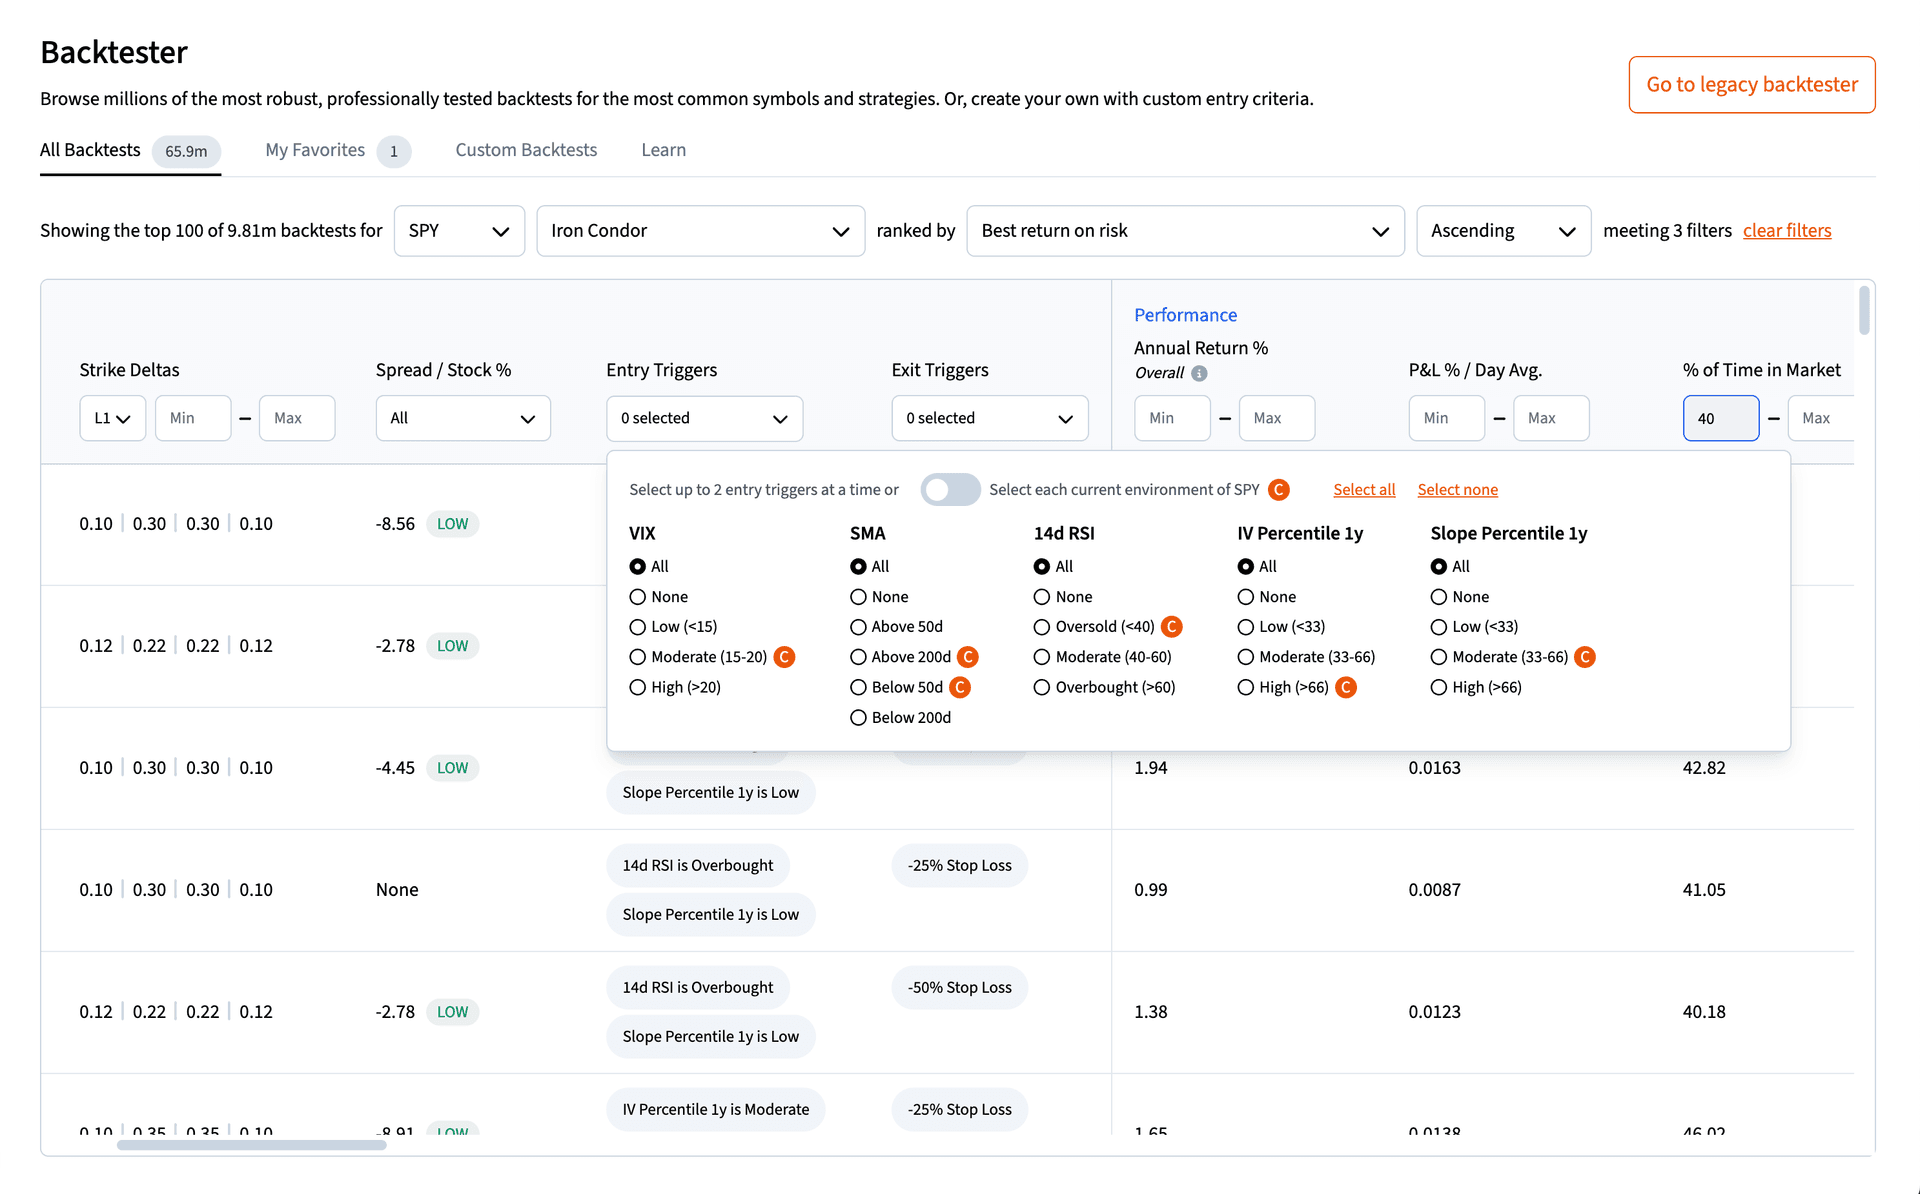Enable the current environment toggle switch
The width and height of the screenshot is (1920, 1194).
[x=950, y=489]
